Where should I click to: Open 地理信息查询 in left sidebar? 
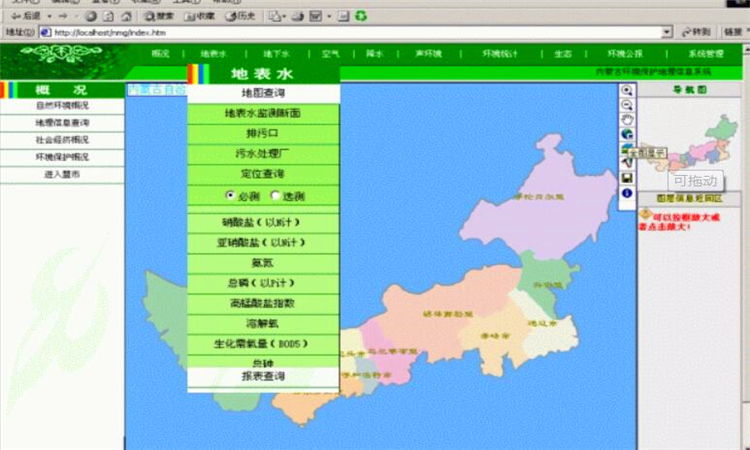pyautogui.click(x=62, y=123)
